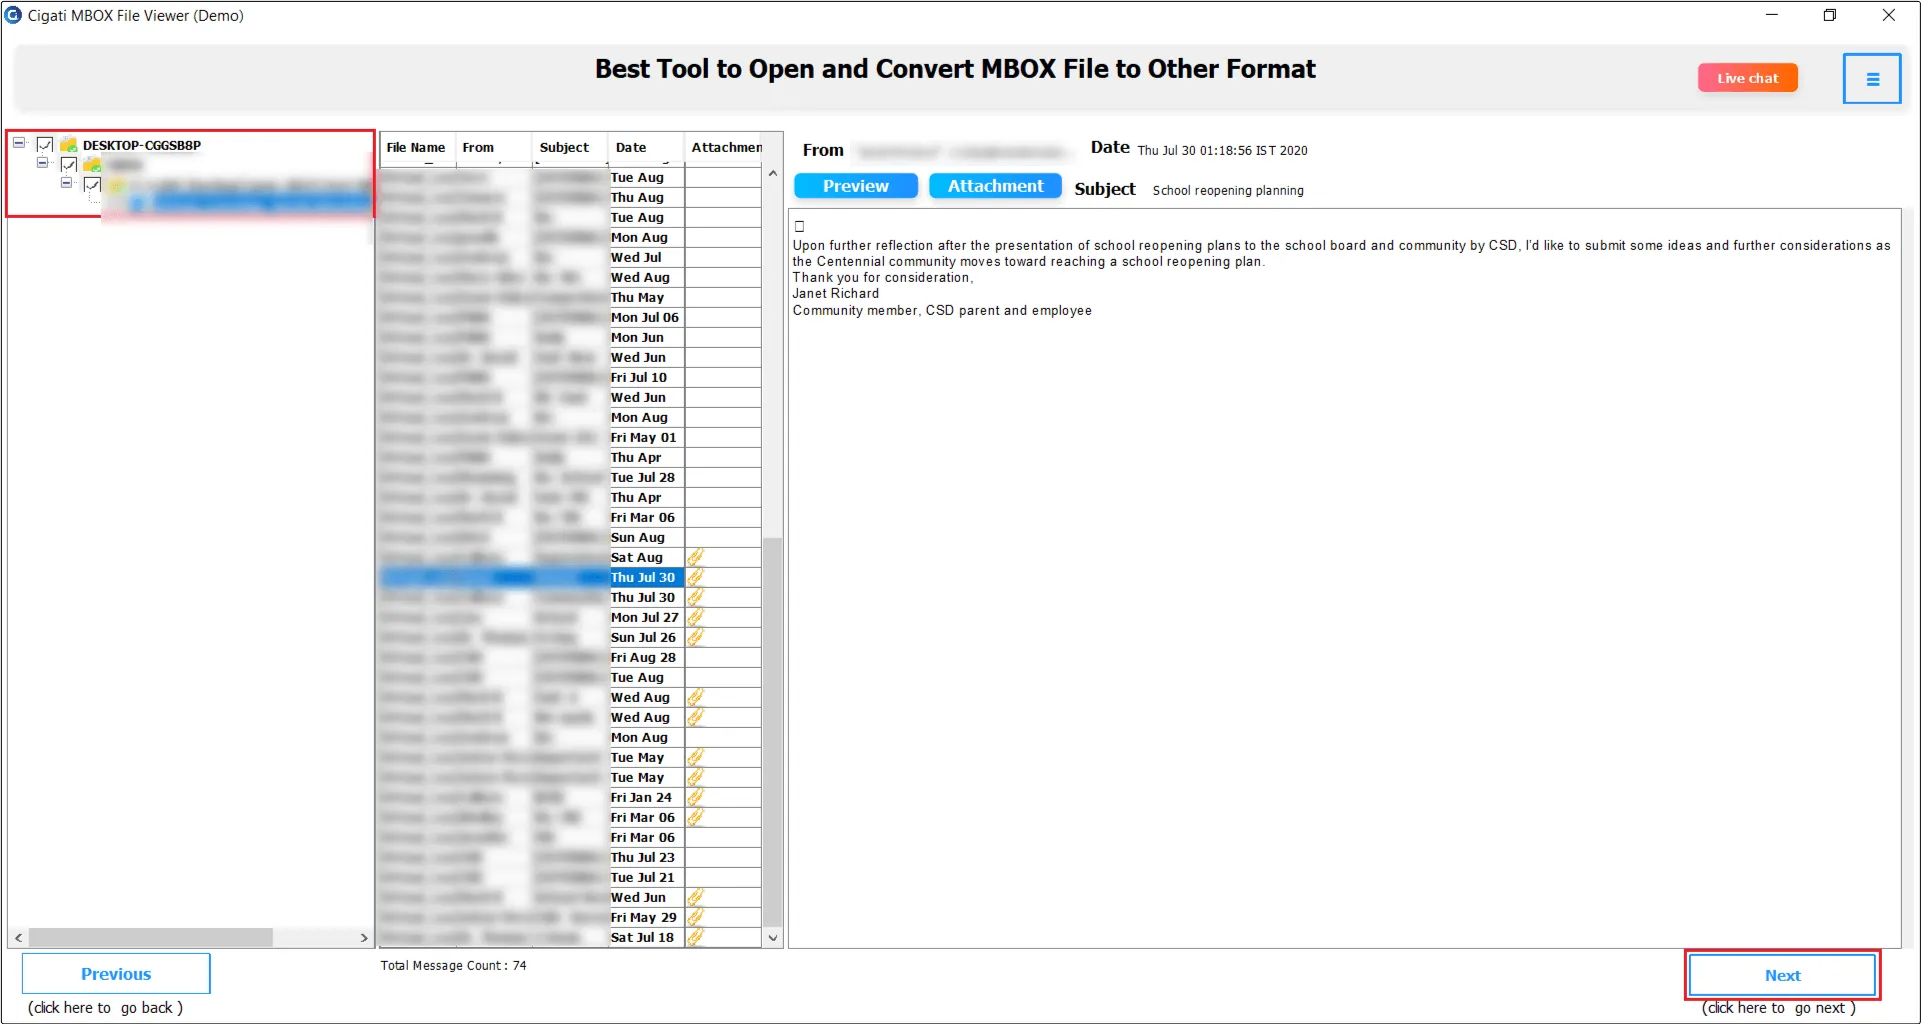Image resolution: width=1921 pixels, height=1025 pixels.
Task: Toggle the third-level tree item checkbox
Action: (x=93, y=185)
